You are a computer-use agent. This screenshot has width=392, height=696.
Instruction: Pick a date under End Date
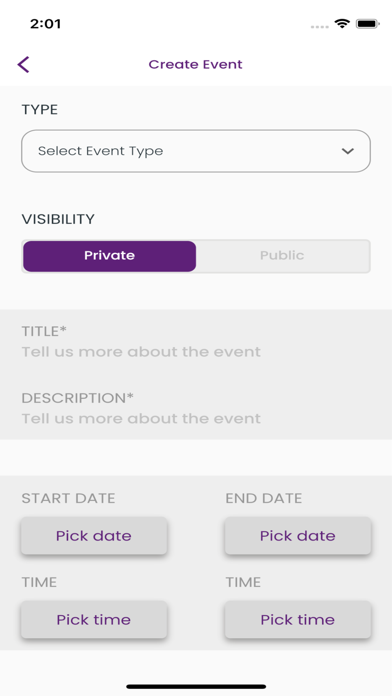pyautogui.click(x=298, y=536)
